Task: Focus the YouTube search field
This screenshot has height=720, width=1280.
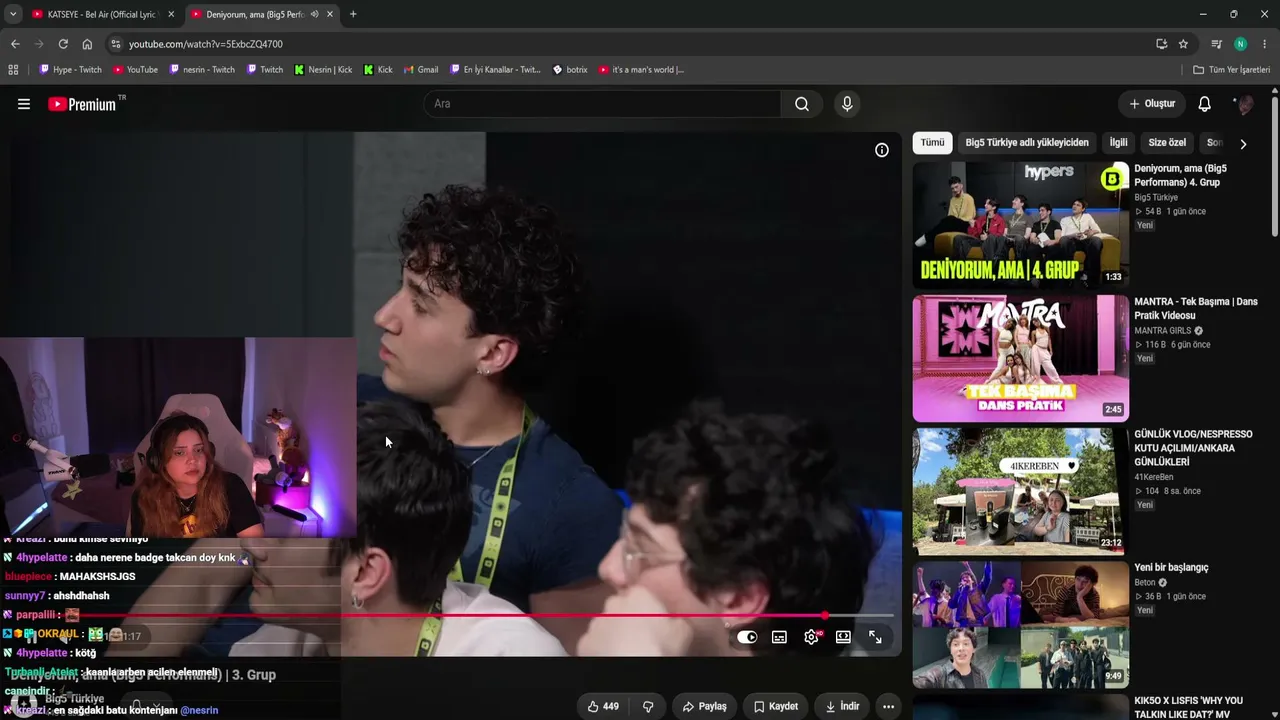Action: click(603, 104)
